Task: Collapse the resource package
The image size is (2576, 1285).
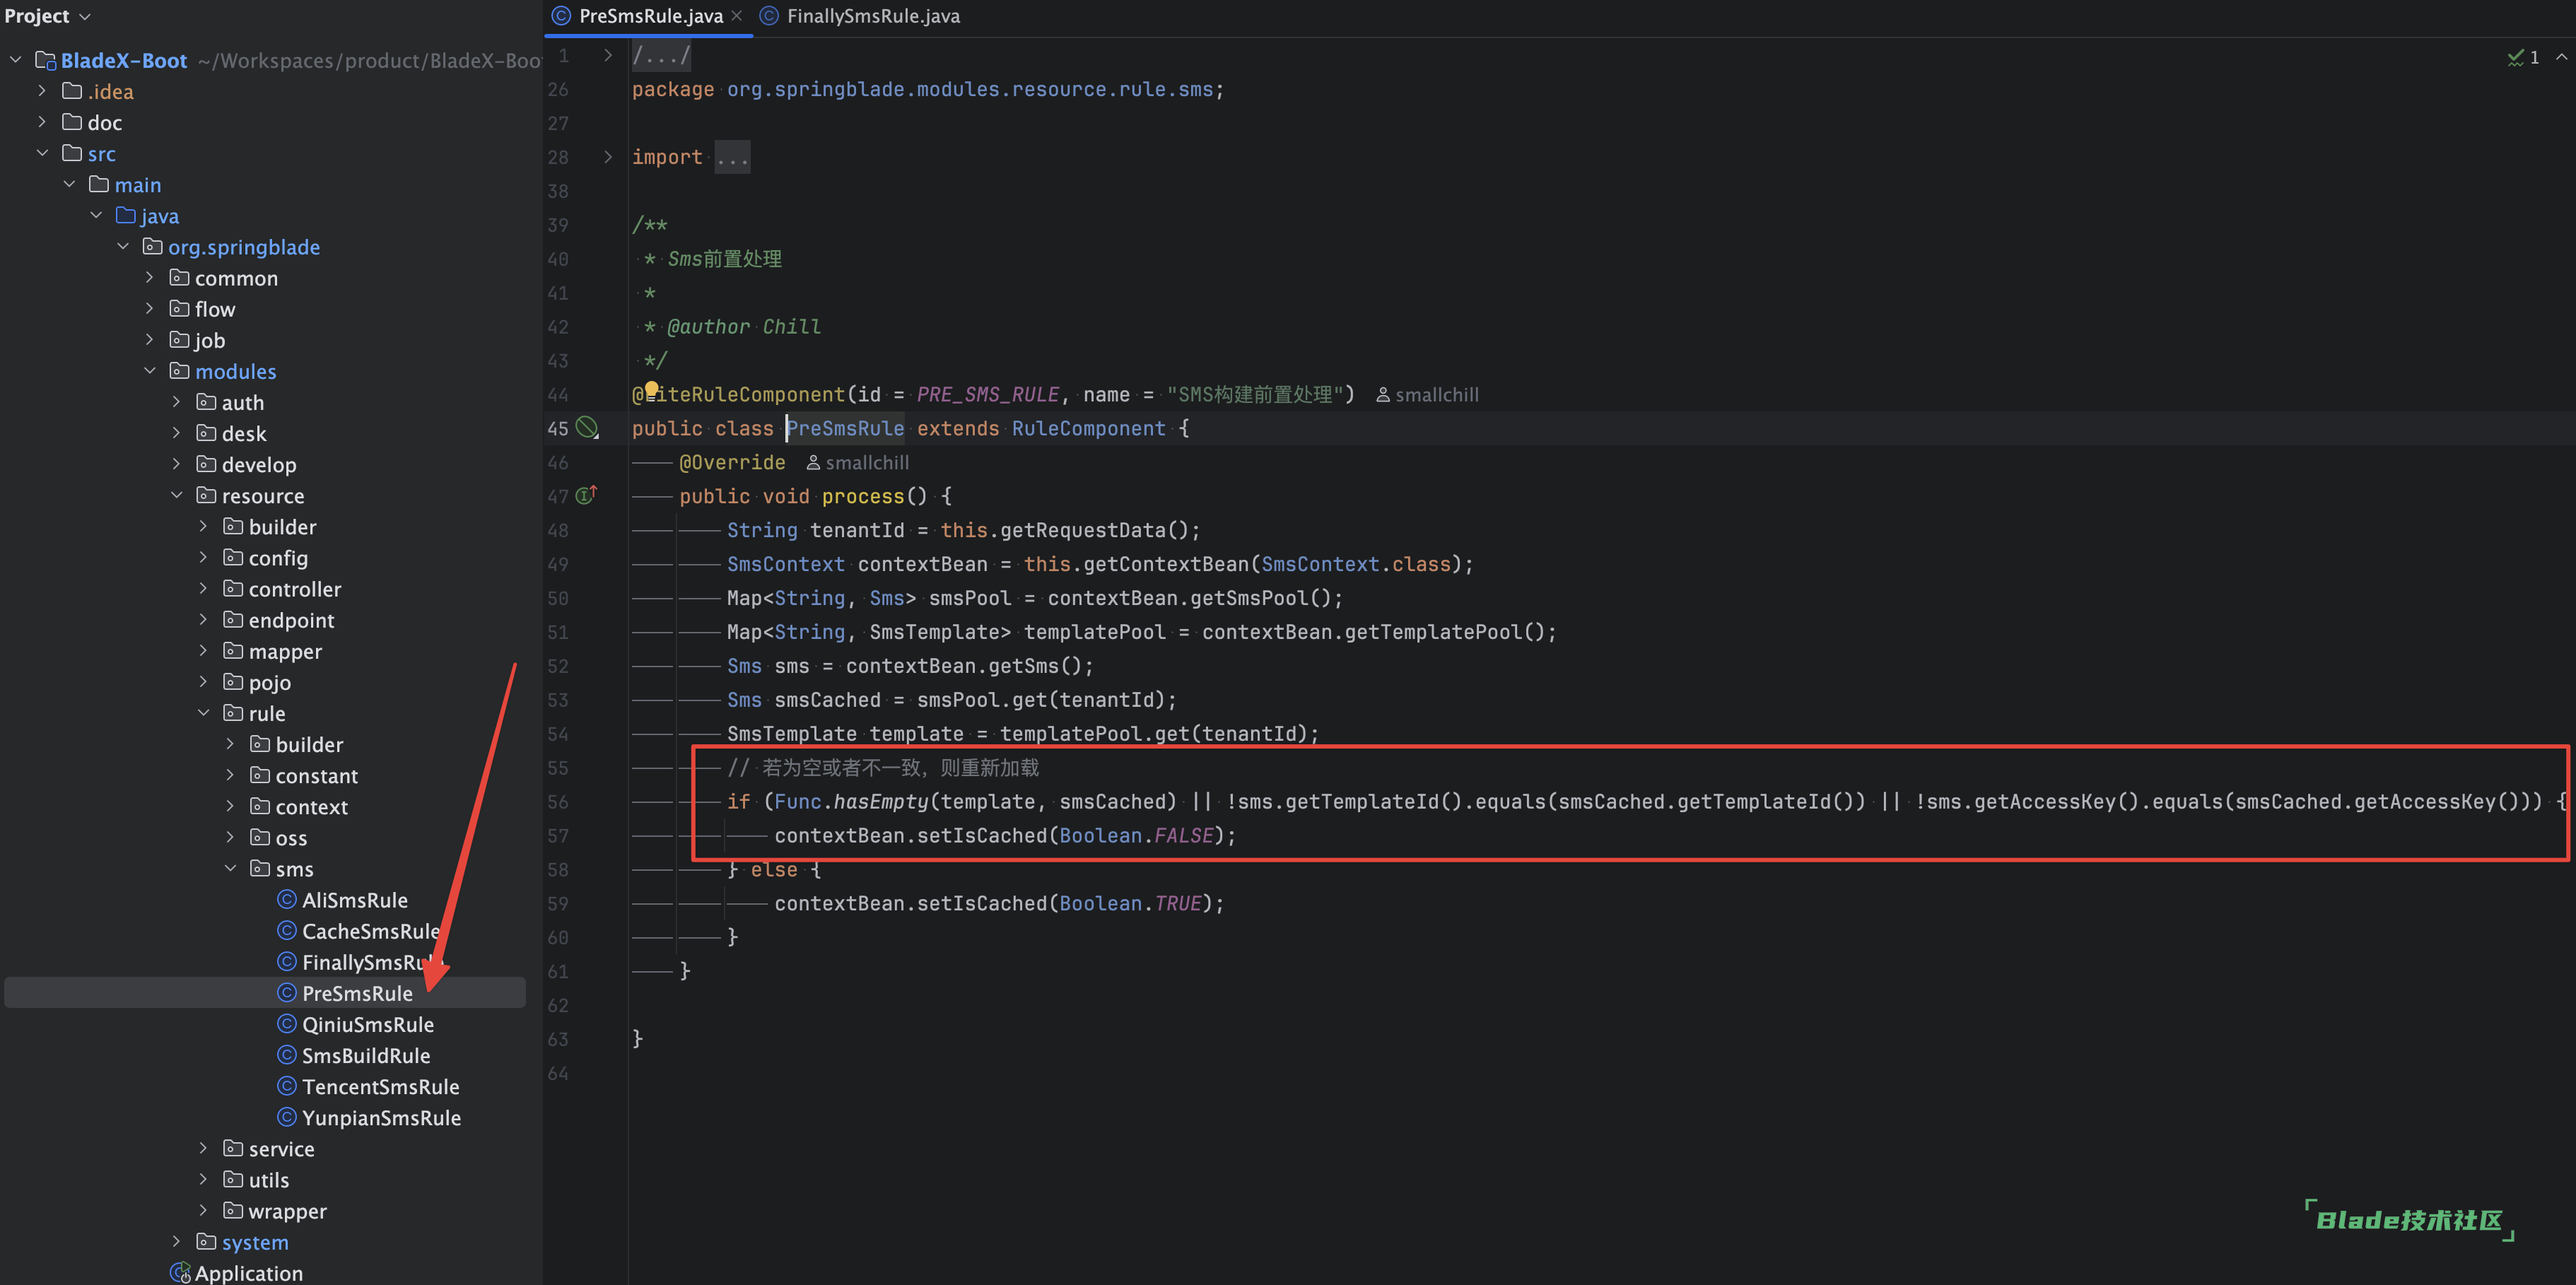Action: (177, 494)
